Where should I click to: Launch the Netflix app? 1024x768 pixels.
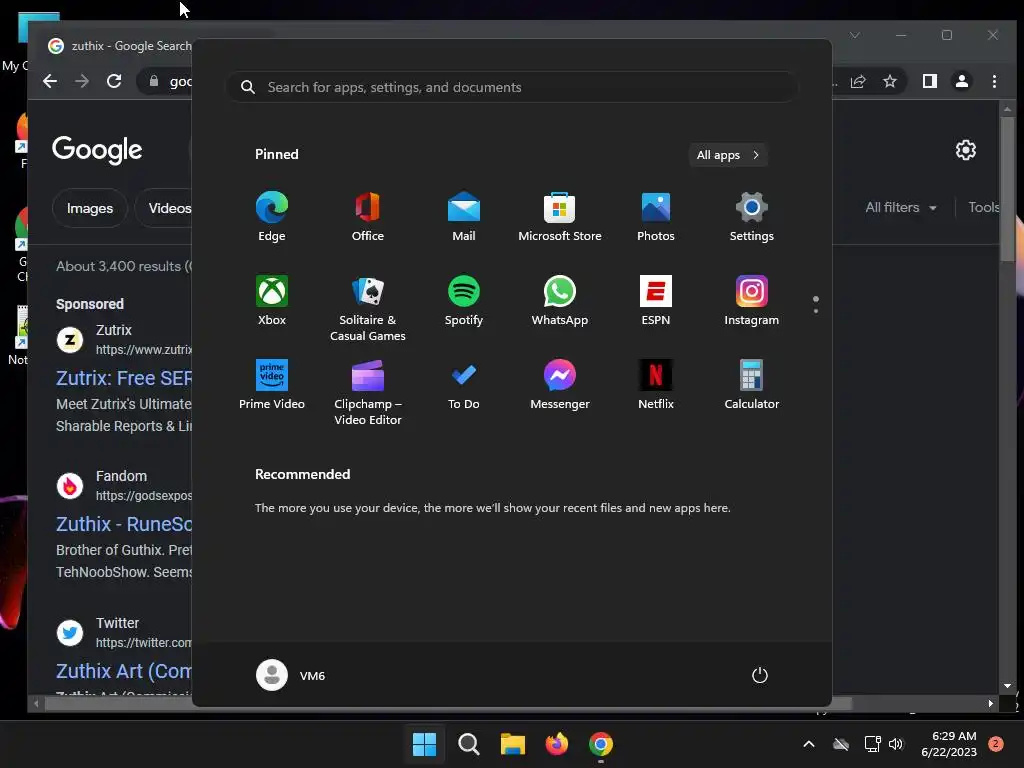(656, 385)
